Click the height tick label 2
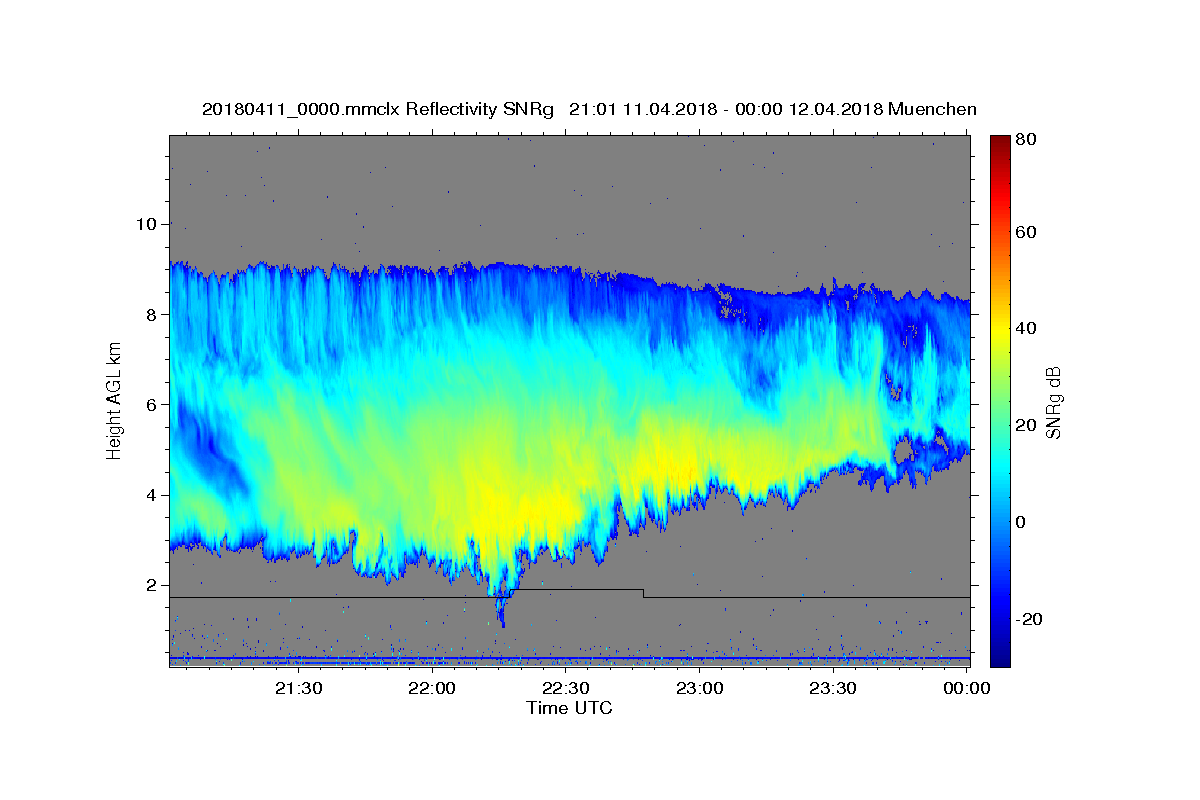 pyautogui.click(x=153, y=585)
